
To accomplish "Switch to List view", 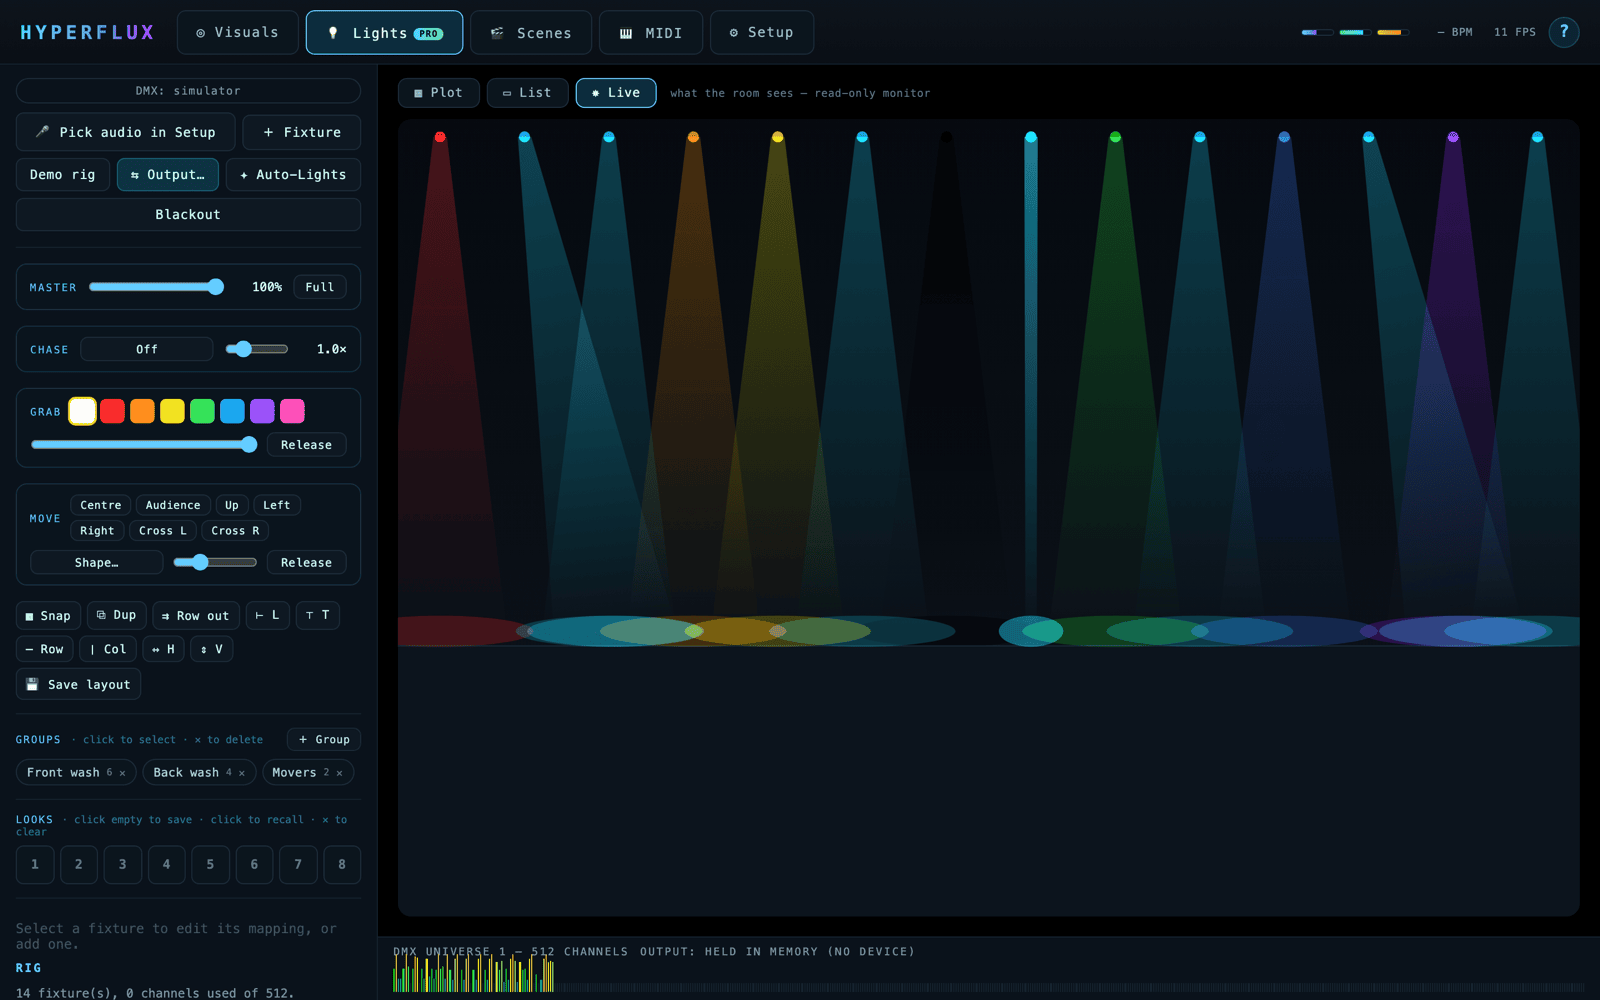I will [x=528, y=92].
